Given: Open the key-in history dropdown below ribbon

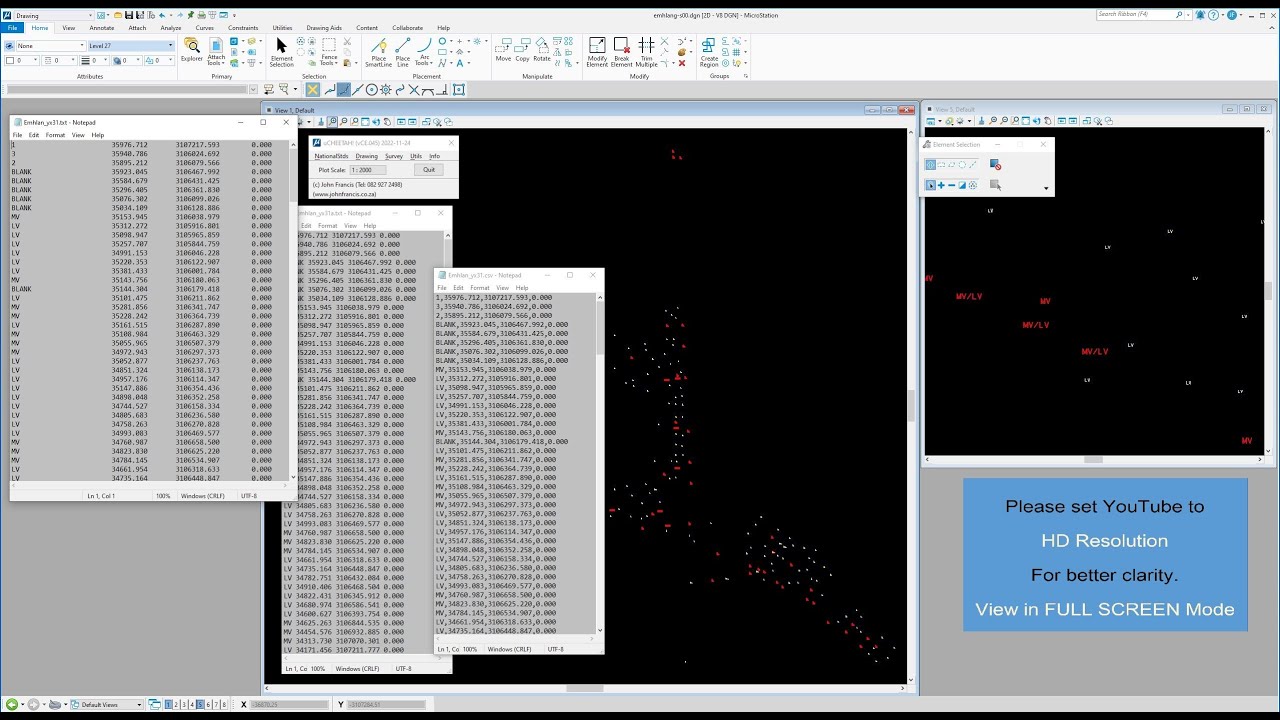Looking at the screenshot, I should tap(253, 90).
